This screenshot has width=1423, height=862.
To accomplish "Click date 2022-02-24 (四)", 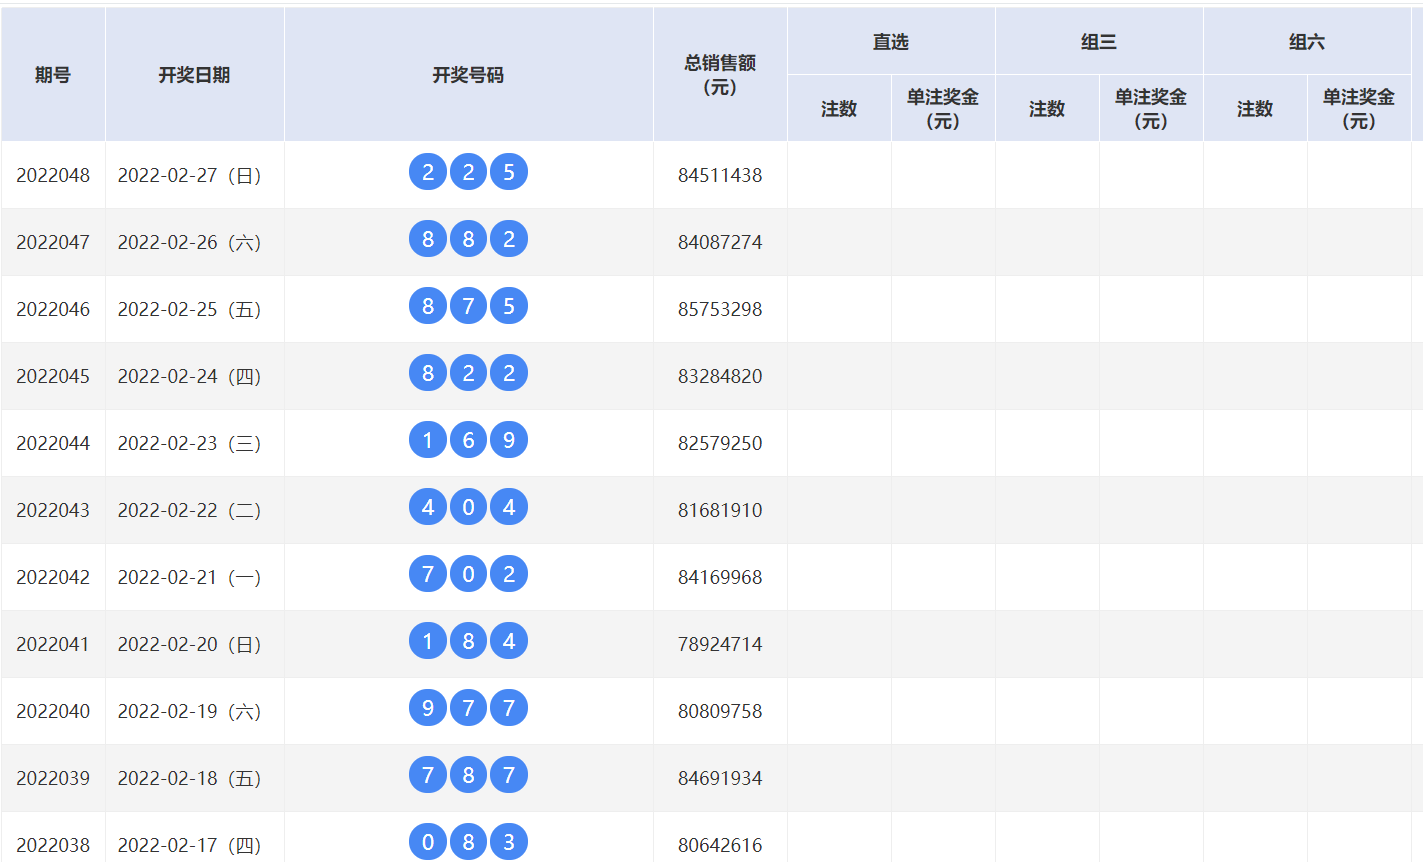I will click(190, 376).
